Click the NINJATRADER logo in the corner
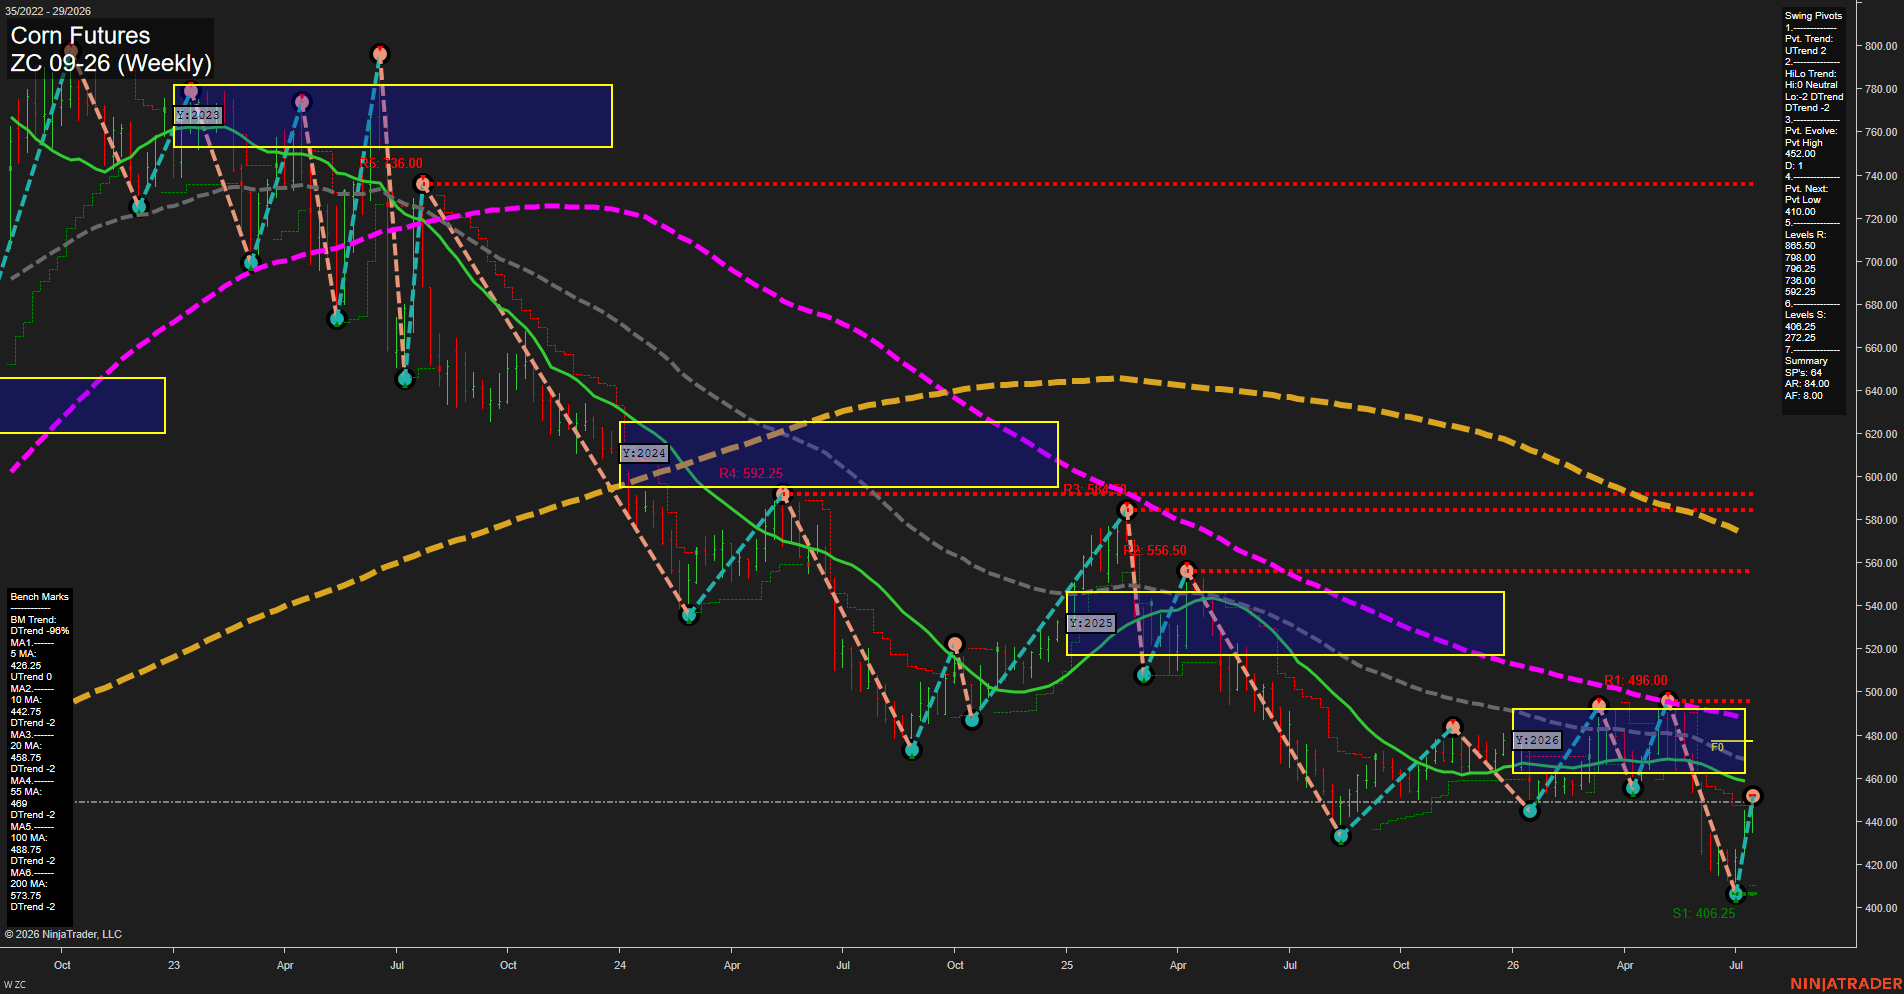 coord(1846,984)
